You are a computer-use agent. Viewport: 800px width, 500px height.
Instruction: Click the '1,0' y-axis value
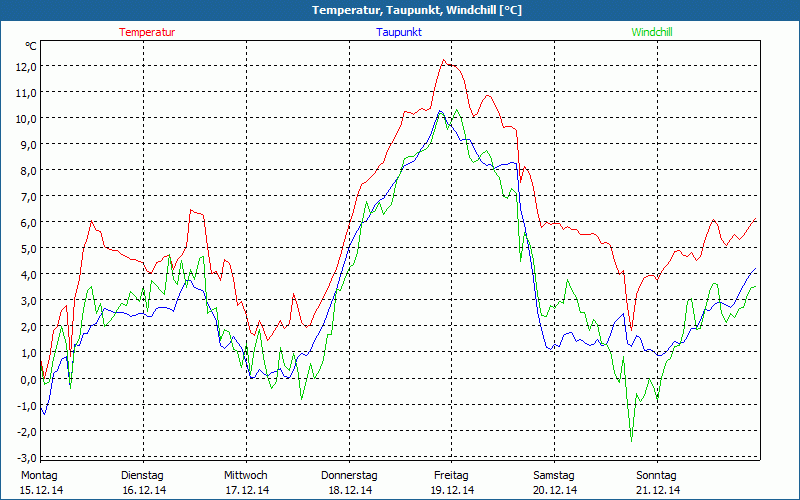pos(29,353)
